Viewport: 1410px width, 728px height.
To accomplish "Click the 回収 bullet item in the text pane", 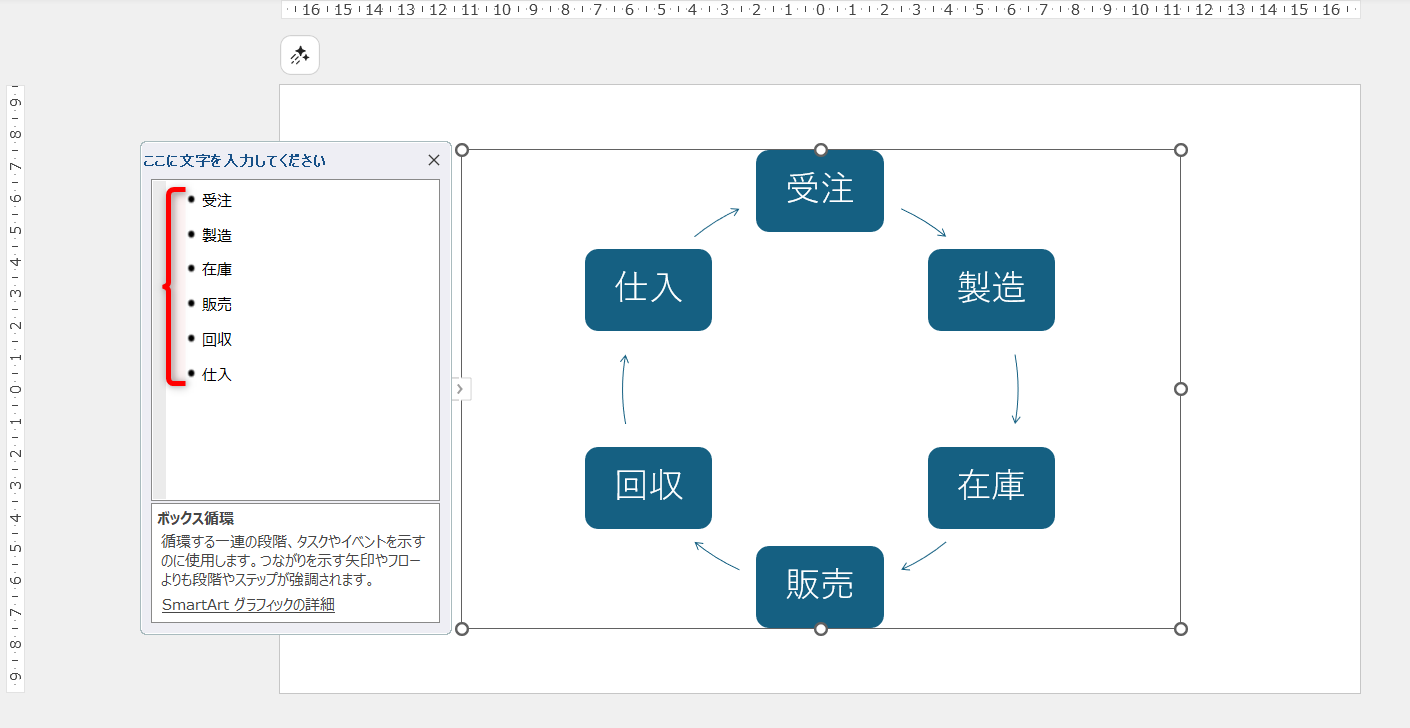I will [217, 339].
